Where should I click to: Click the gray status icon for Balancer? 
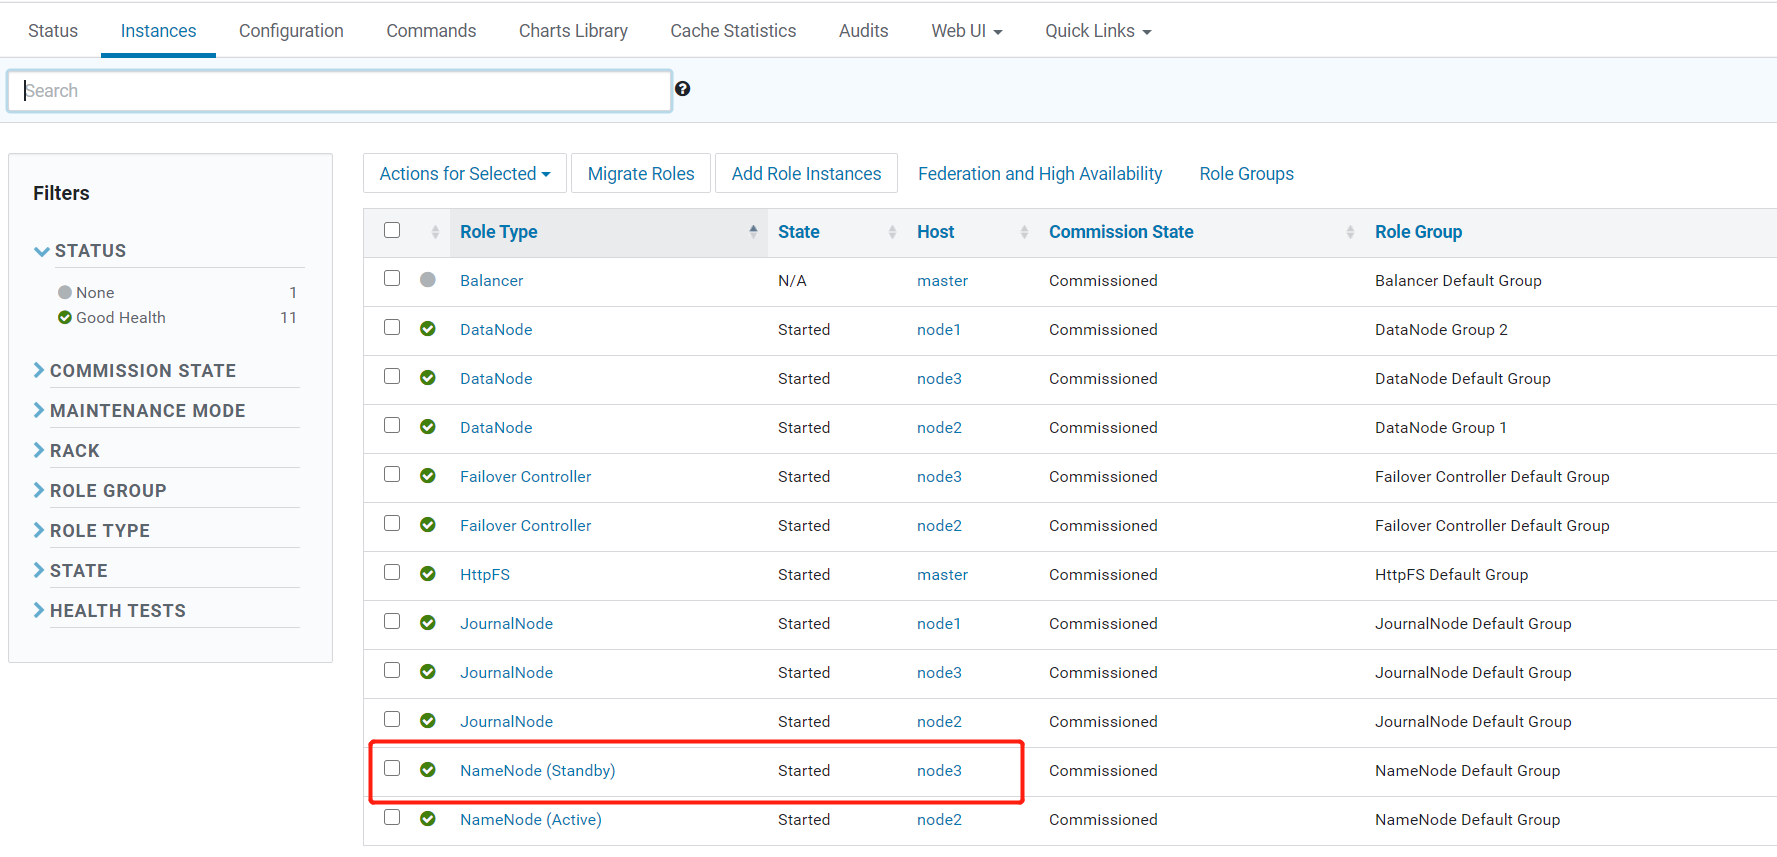pos(428,280)
